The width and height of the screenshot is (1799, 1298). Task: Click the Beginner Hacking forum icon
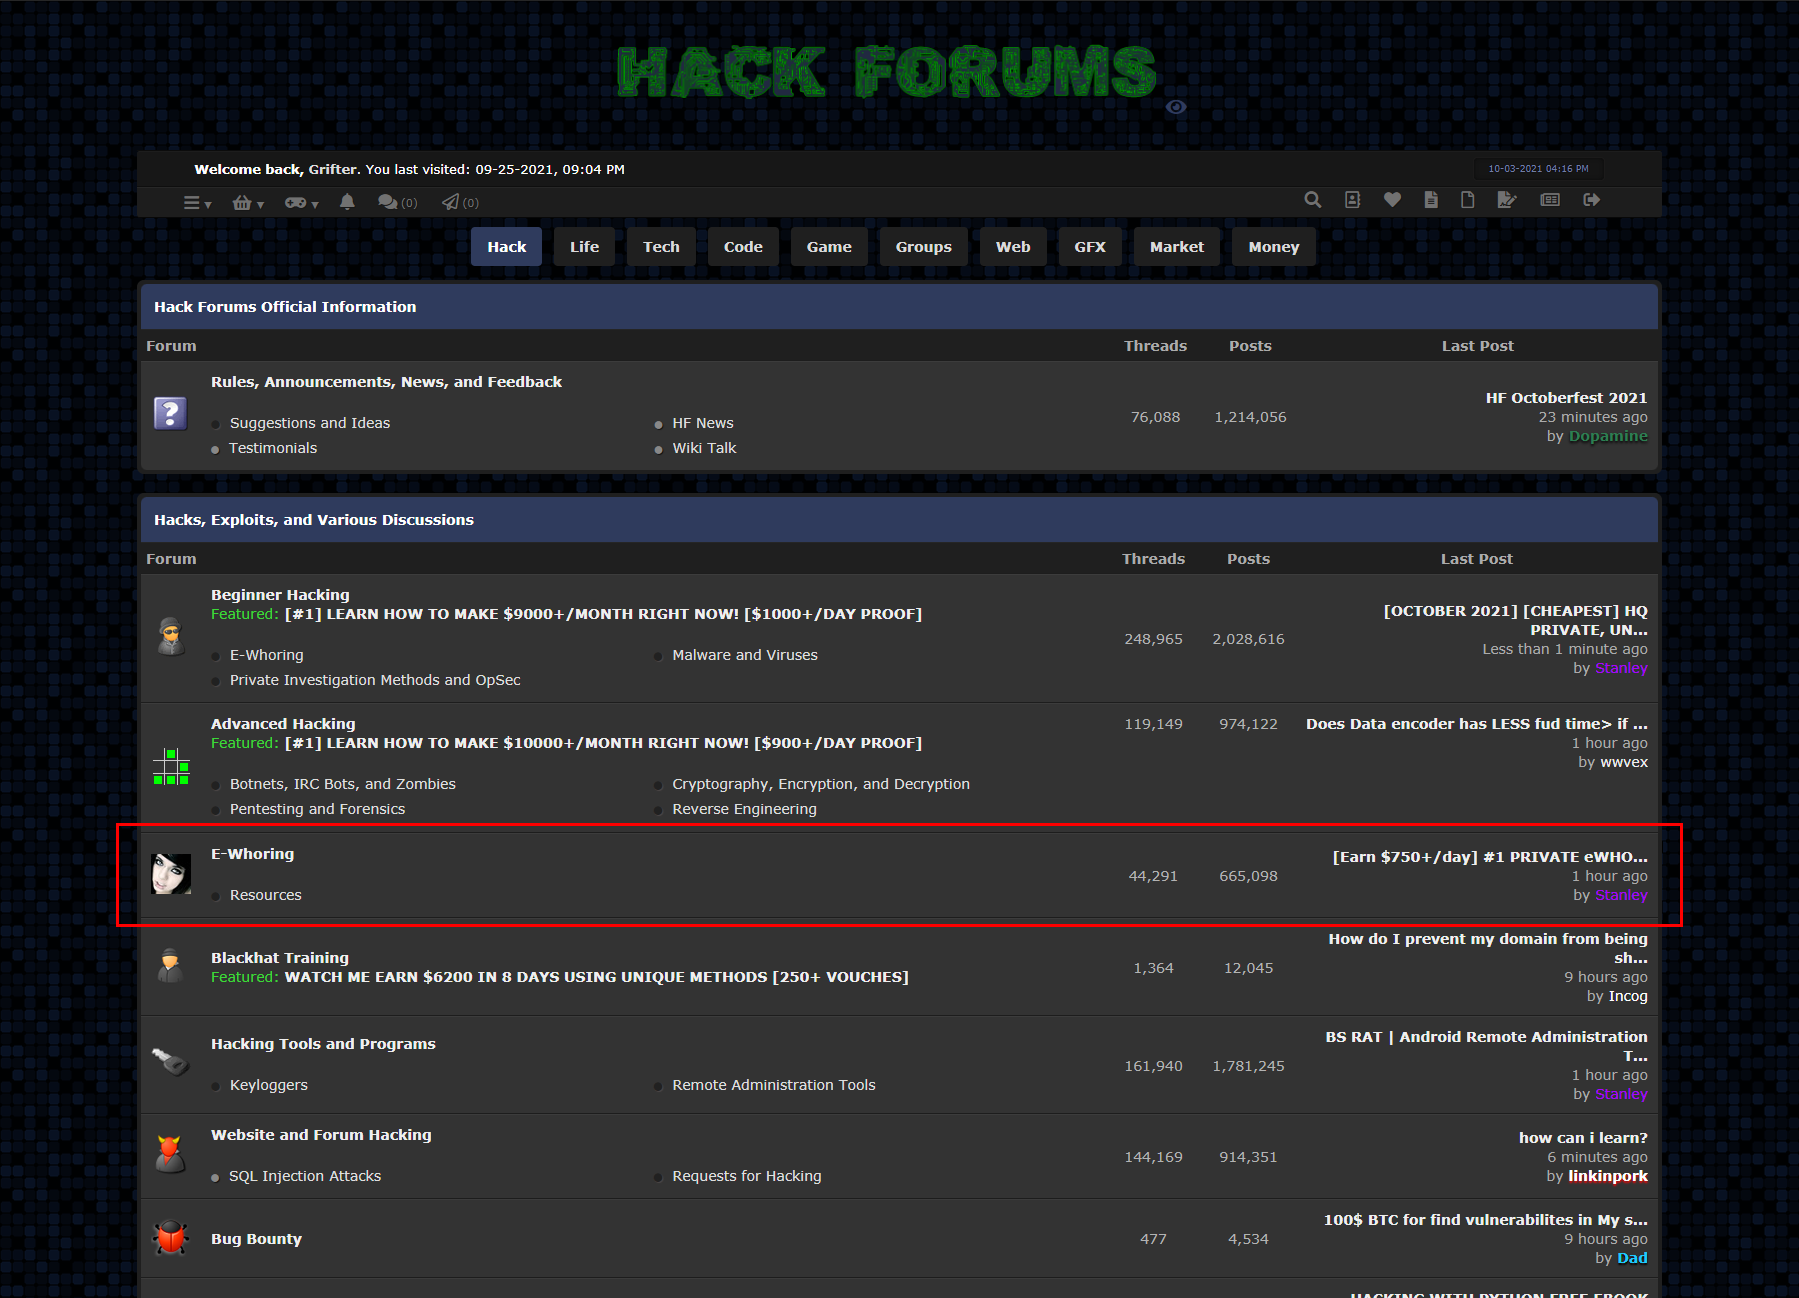click(171, 636)
